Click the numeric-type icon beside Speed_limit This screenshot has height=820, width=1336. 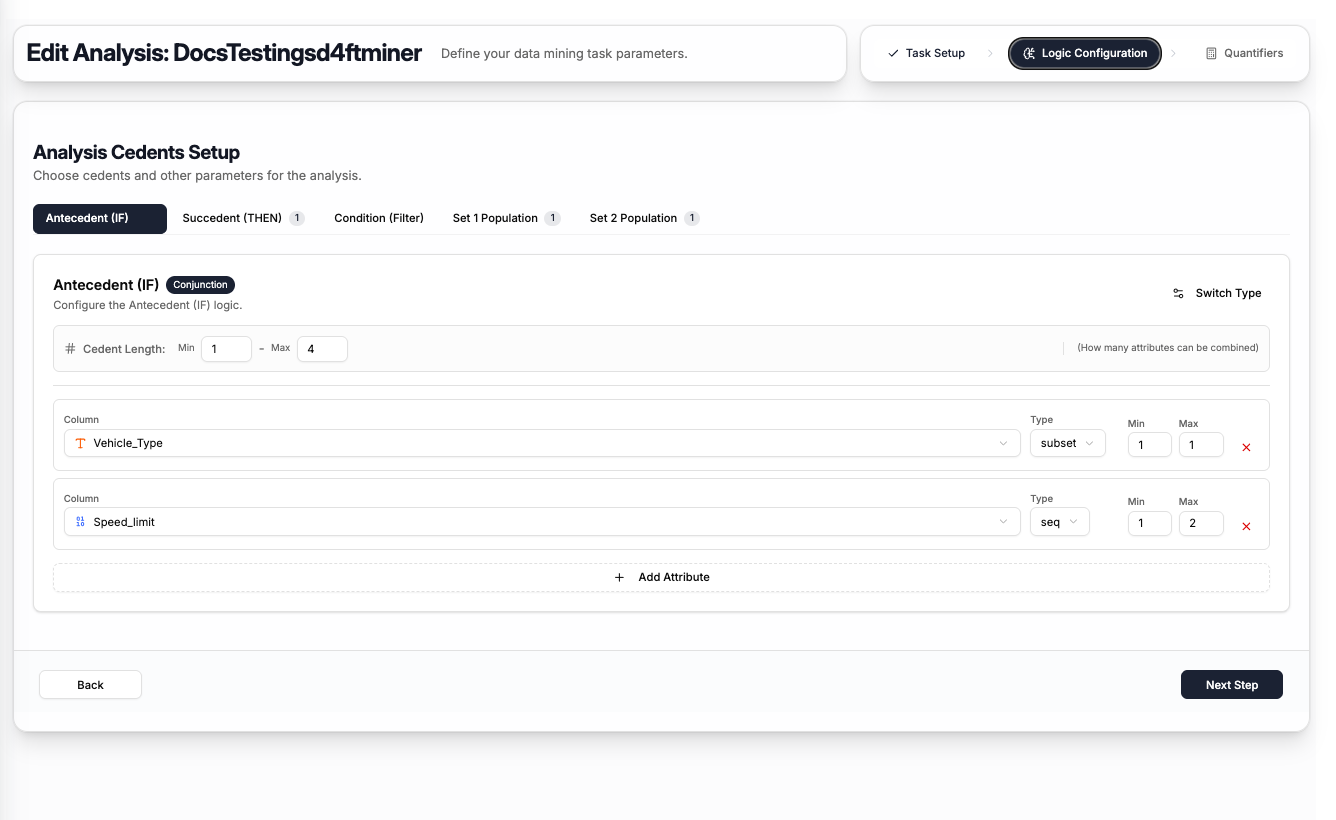pyautogui.click(x=80, y=522)
